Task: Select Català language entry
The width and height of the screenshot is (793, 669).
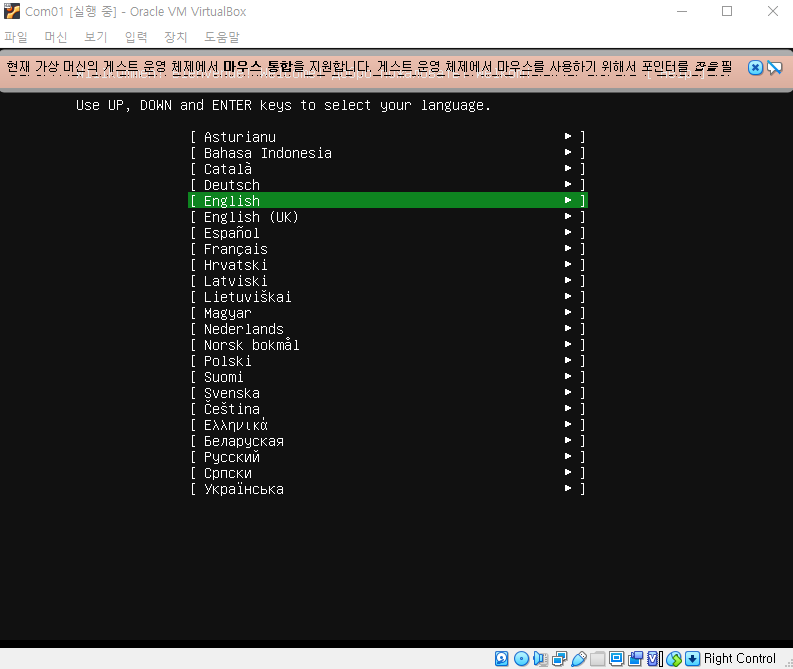Action: pos(387,169)
